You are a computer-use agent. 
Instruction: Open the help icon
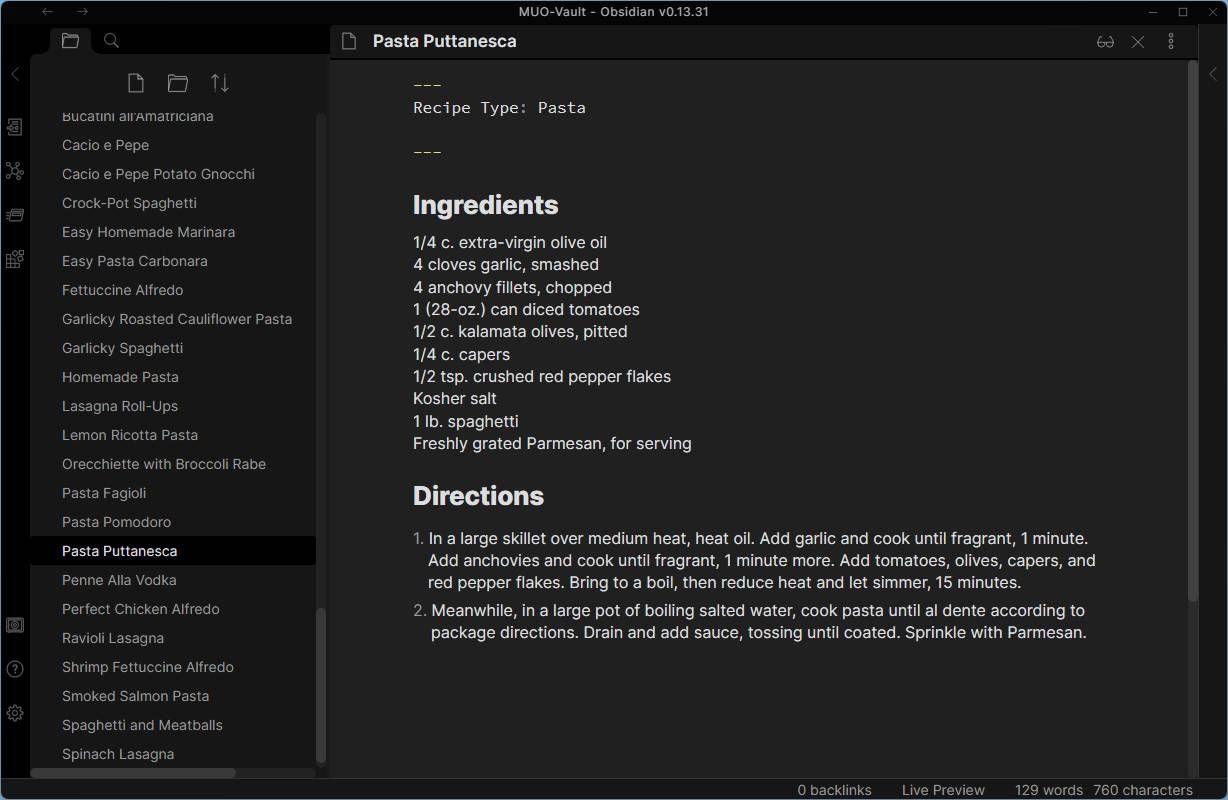[14, 669]
